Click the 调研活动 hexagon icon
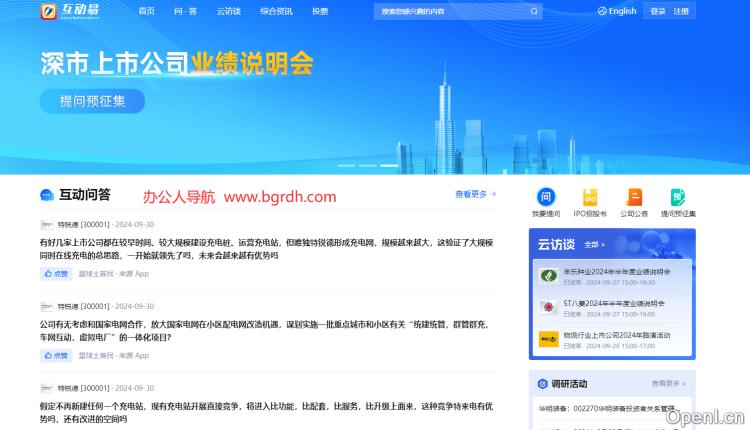 (542, 384)
